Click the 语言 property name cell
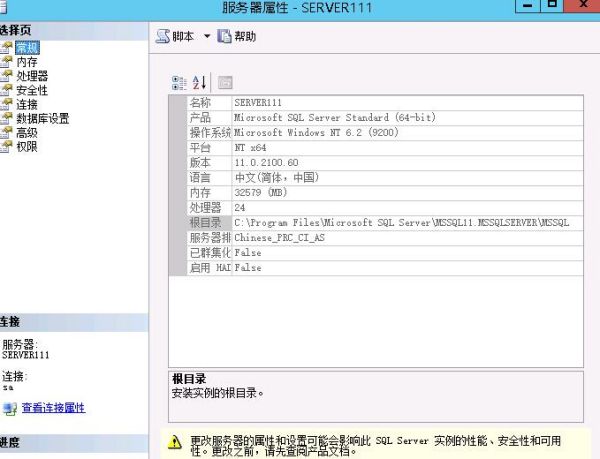 209,177
